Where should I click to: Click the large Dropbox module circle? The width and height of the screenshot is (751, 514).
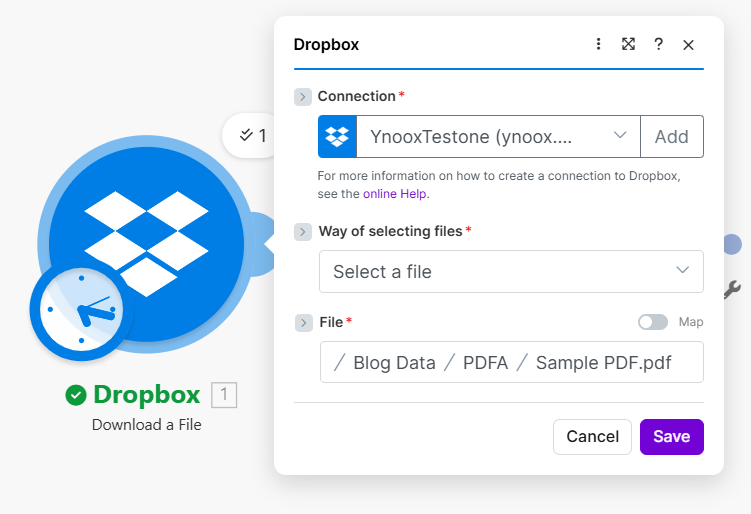[x=147, y=244]
